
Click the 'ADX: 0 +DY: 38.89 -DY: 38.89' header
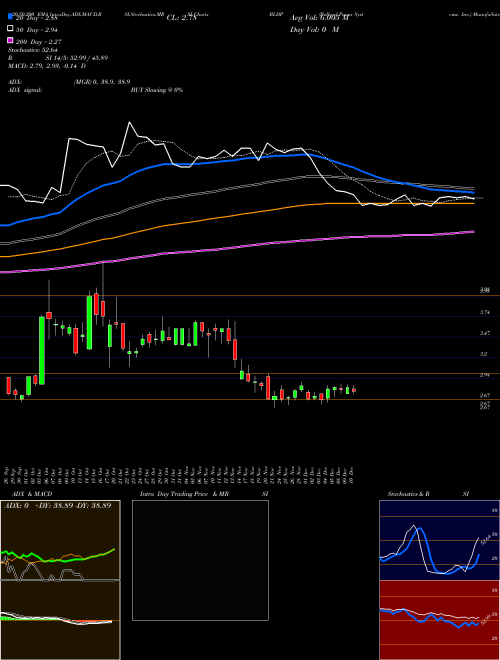pos(57,505)
